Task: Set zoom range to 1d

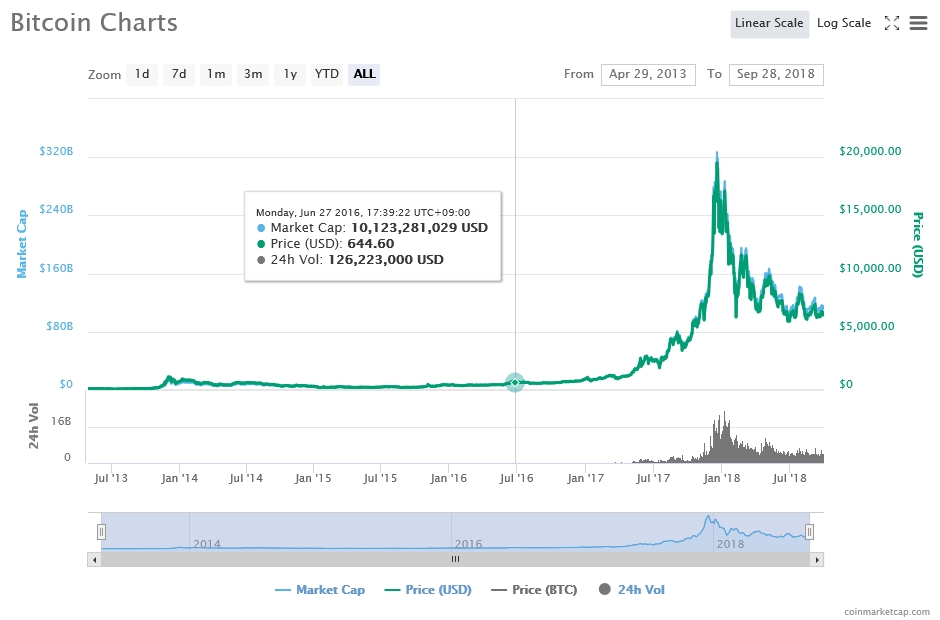Action: (x=142, y=74)
